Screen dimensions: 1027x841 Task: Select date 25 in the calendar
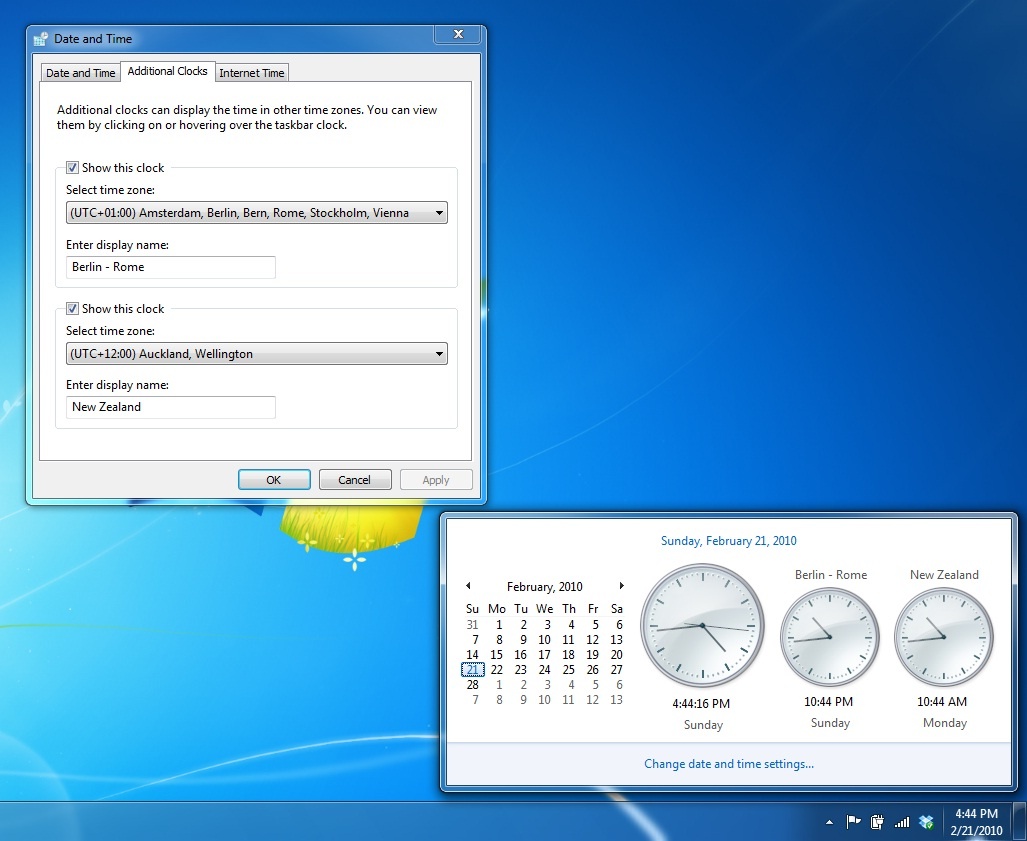pos(569,669)
